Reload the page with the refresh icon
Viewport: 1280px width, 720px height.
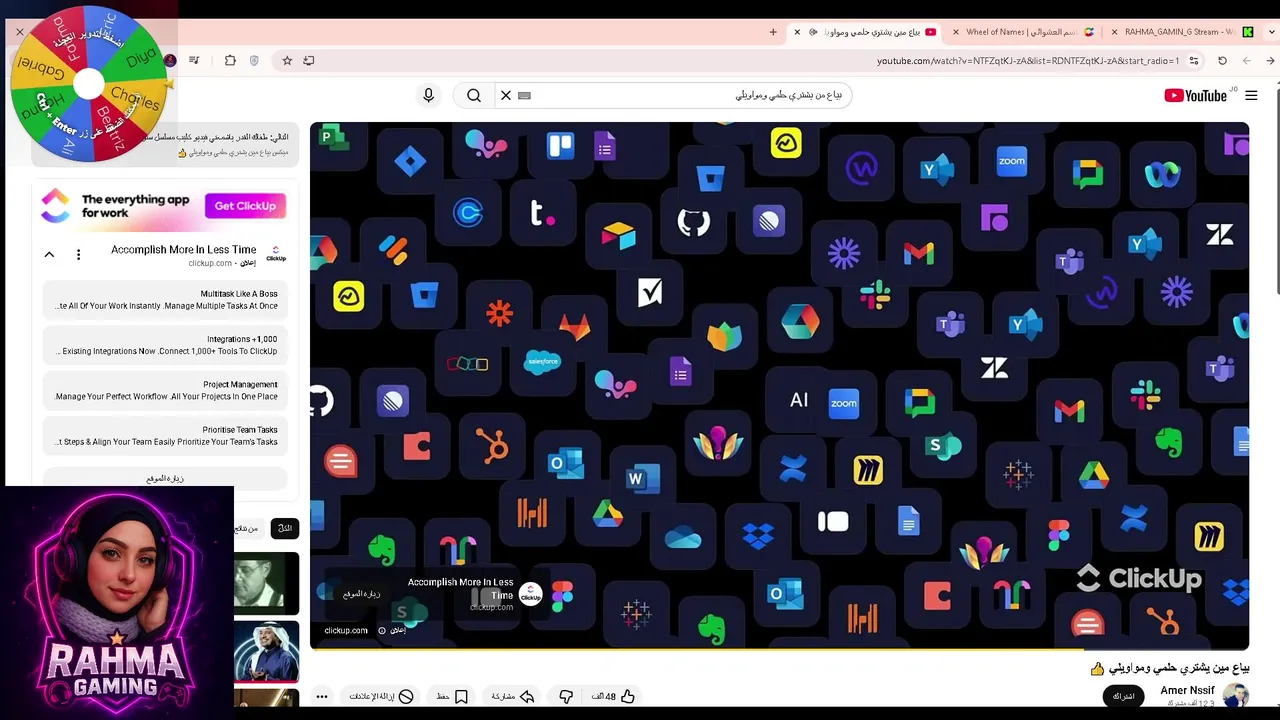point(1222,61)
